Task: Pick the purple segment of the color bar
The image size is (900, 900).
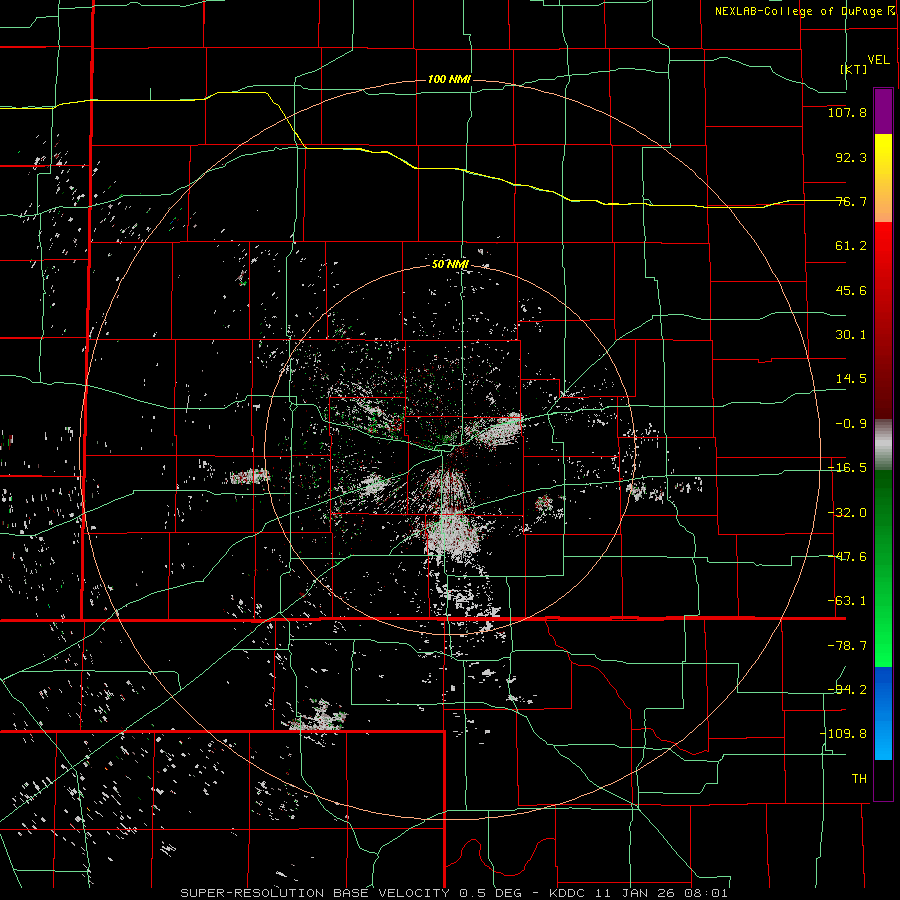Action: point(883,112)
